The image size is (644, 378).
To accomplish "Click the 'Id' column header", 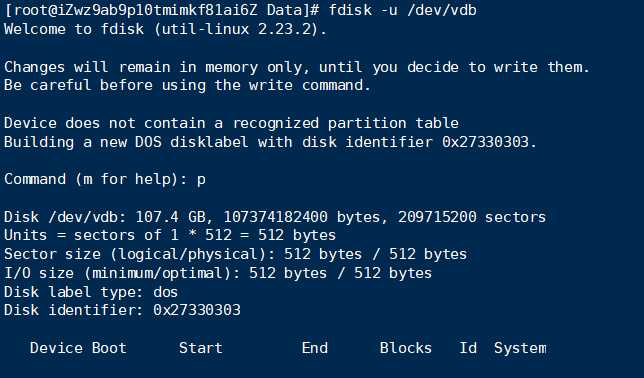I will (468, 348).
